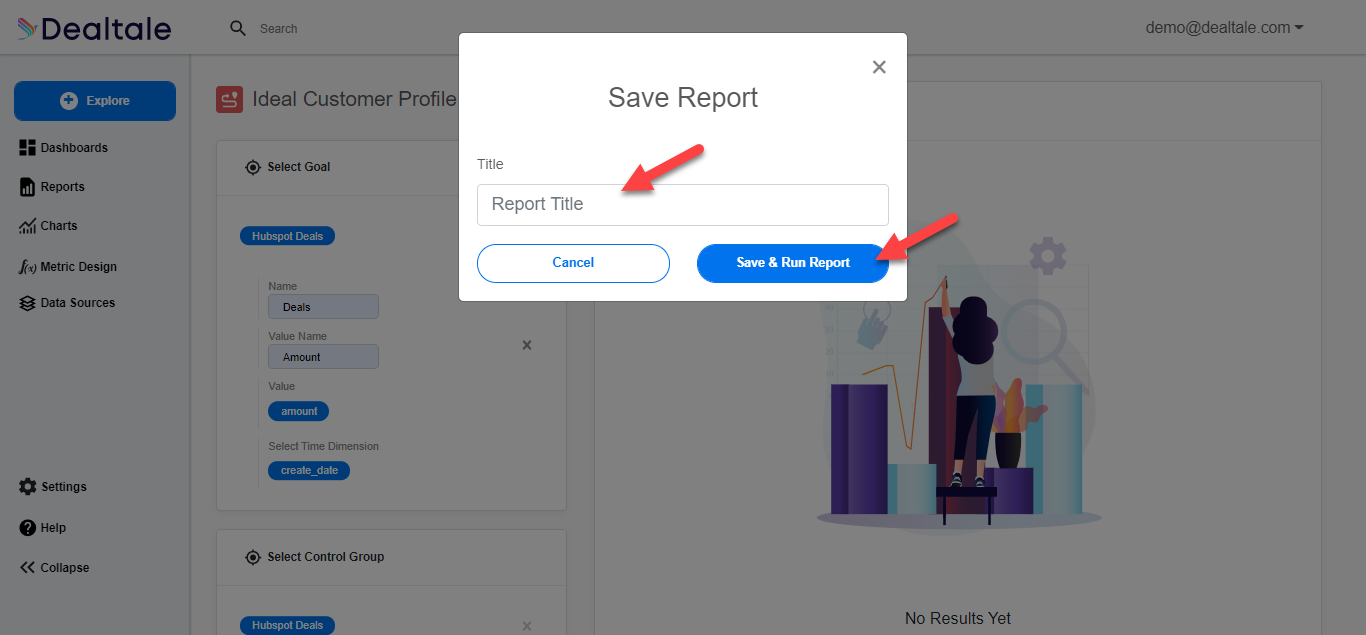Click into the Report Title field
1366x635 pixels.
coord(683,205)
